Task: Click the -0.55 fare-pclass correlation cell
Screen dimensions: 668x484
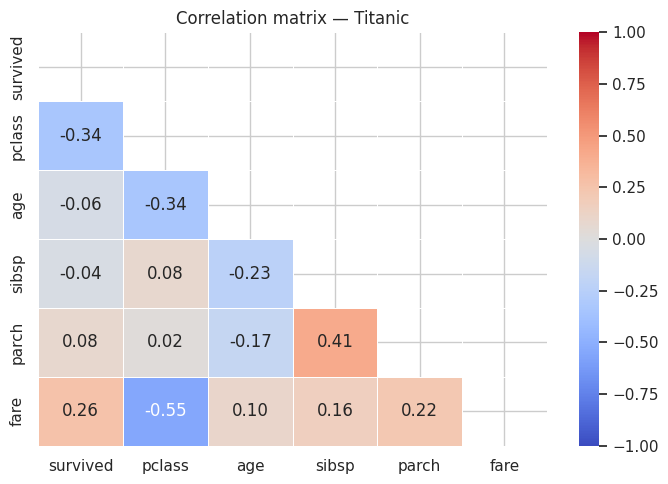Action: [166, 412]
